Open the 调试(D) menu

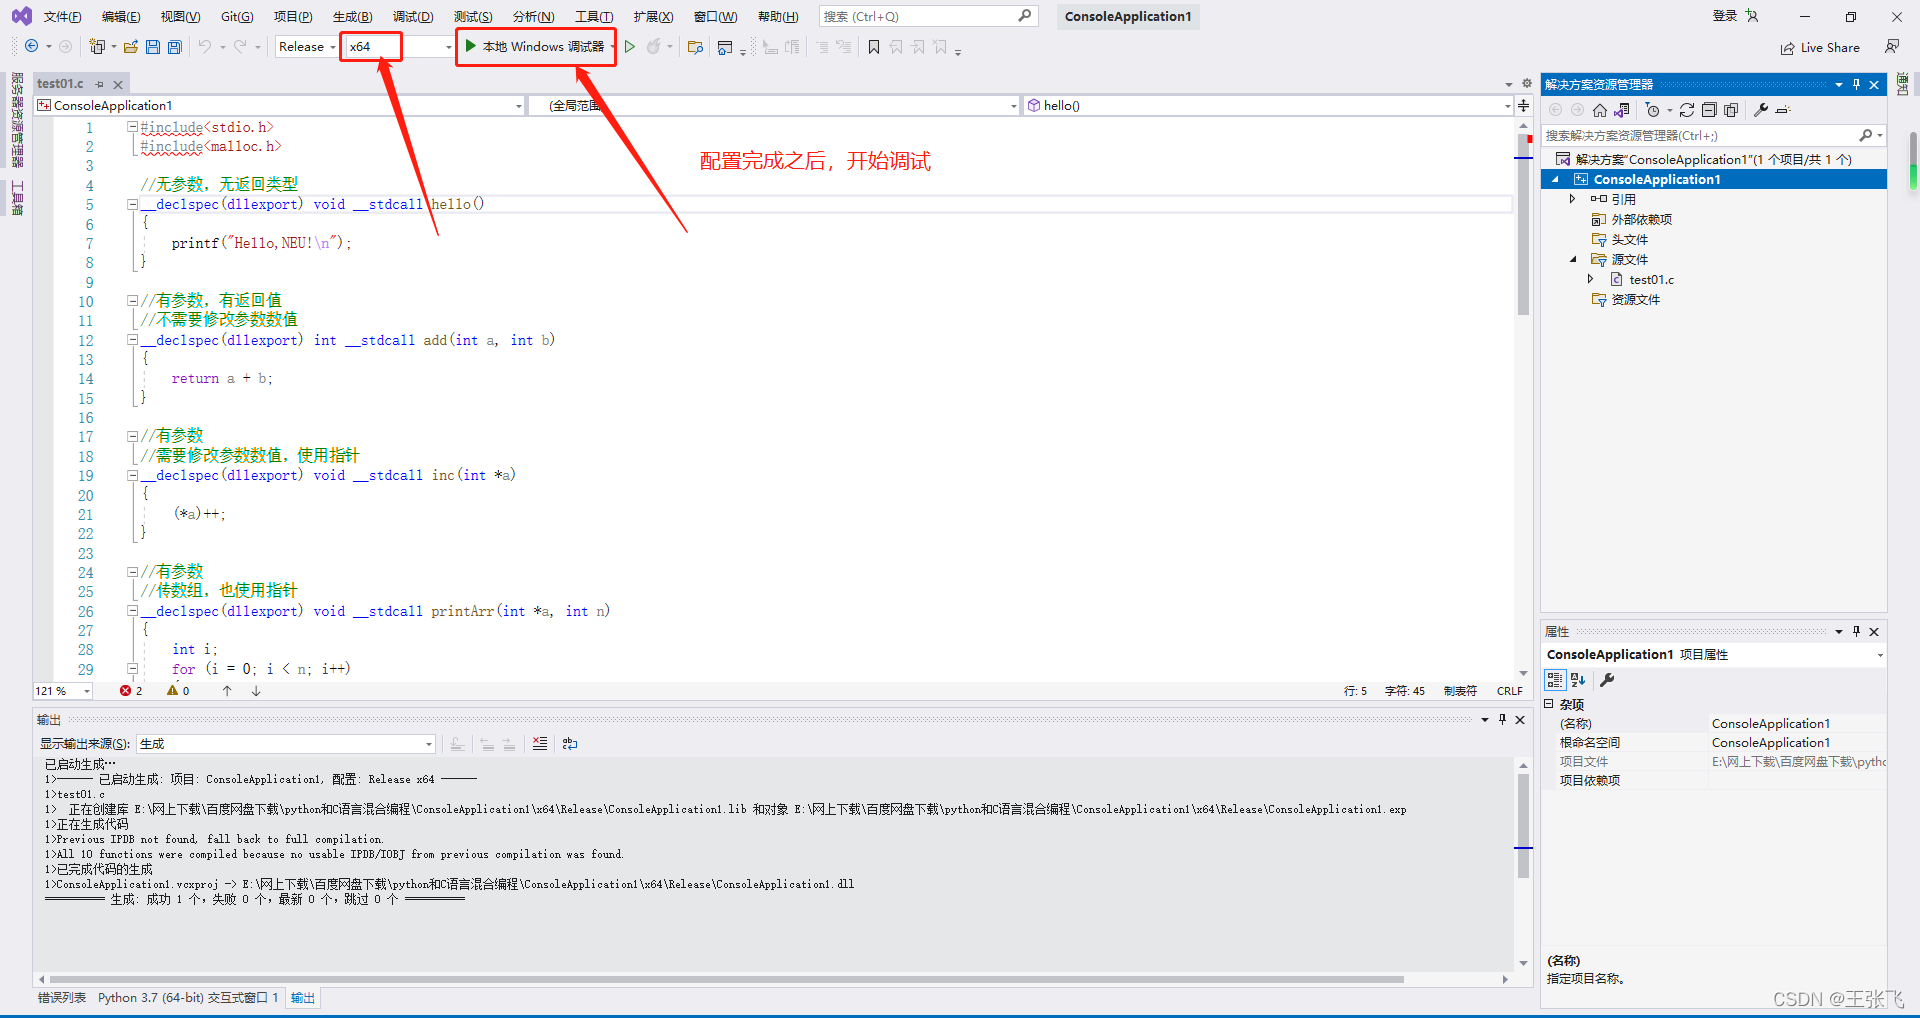coord(413,16)
